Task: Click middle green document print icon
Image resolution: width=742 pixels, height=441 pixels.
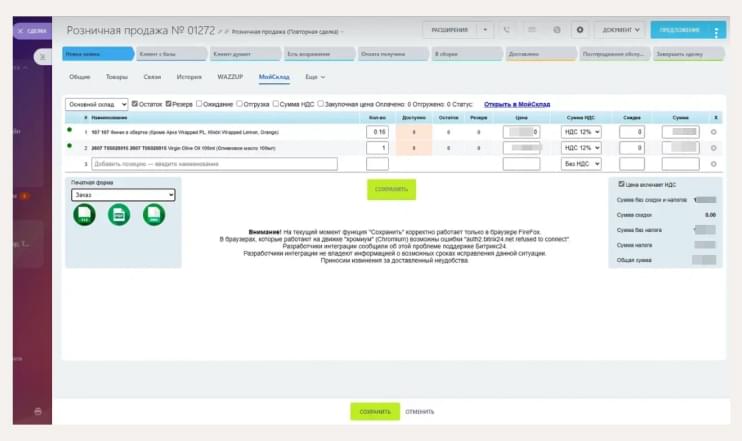Action: coord(119,214)
